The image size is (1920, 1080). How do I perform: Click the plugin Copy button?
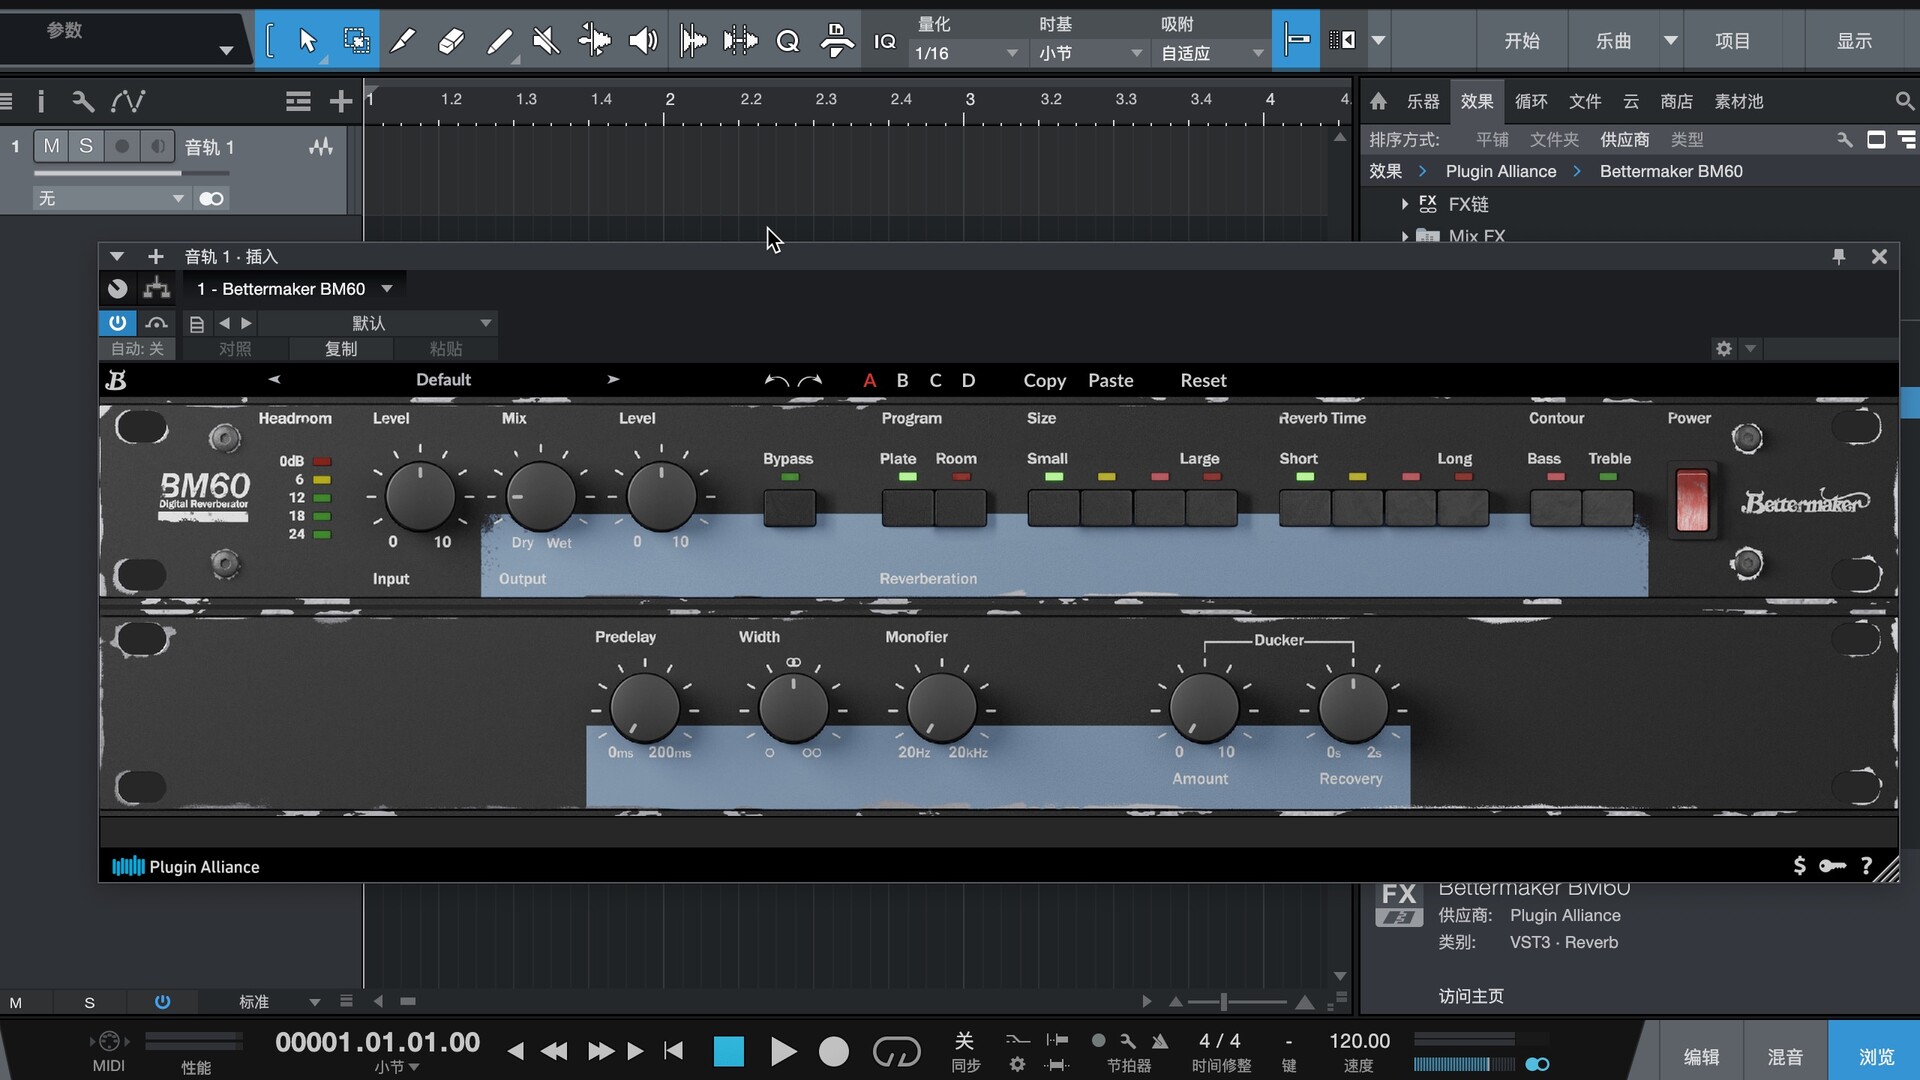(1044, 380)
